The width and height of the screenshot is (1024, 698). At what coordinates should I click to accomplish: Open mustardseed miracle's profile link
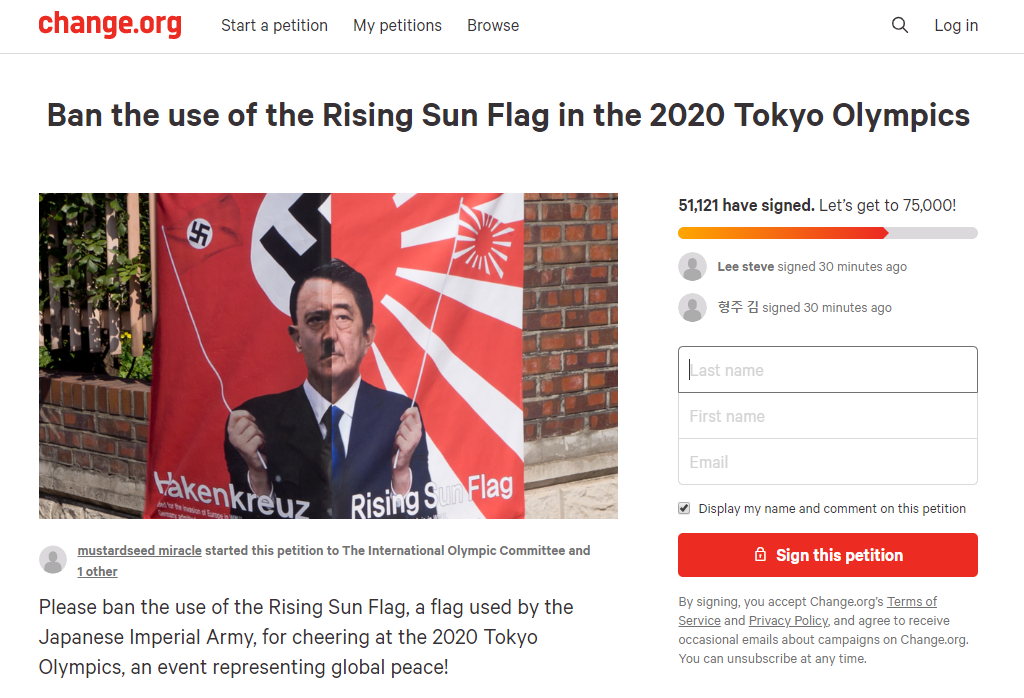click(139, 550)
